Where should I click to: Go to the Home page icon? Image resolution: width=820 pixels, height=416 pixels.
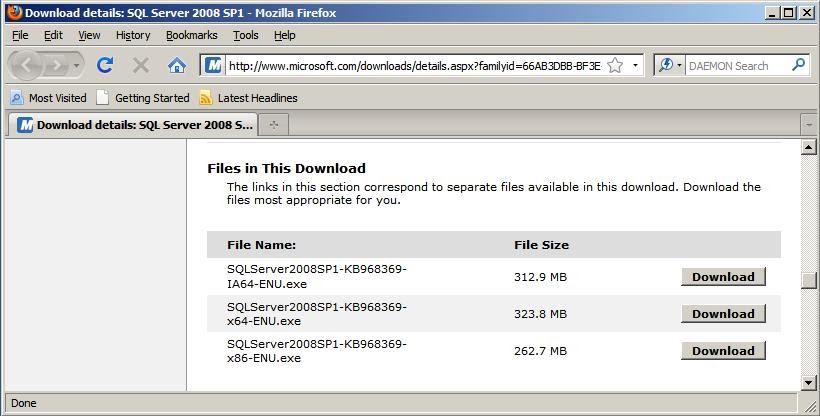[x=177, y=65]
